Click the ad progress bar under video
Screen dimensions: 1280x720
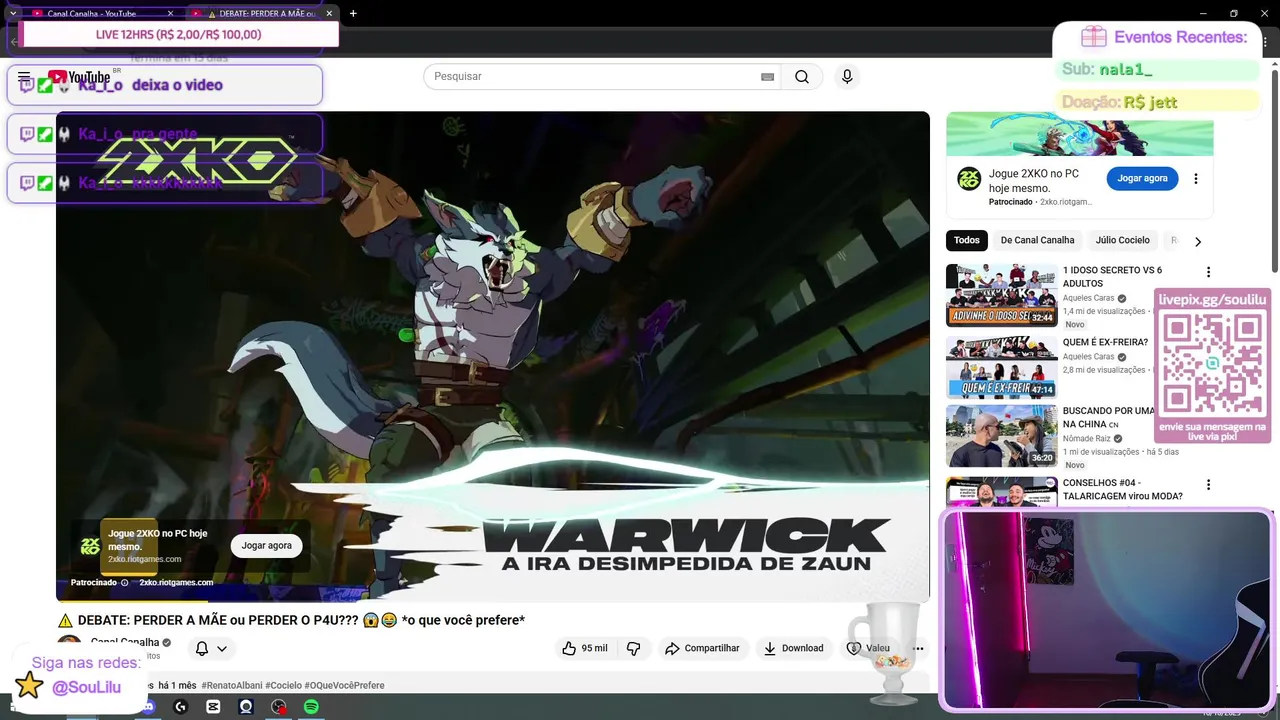pos(492,600)
